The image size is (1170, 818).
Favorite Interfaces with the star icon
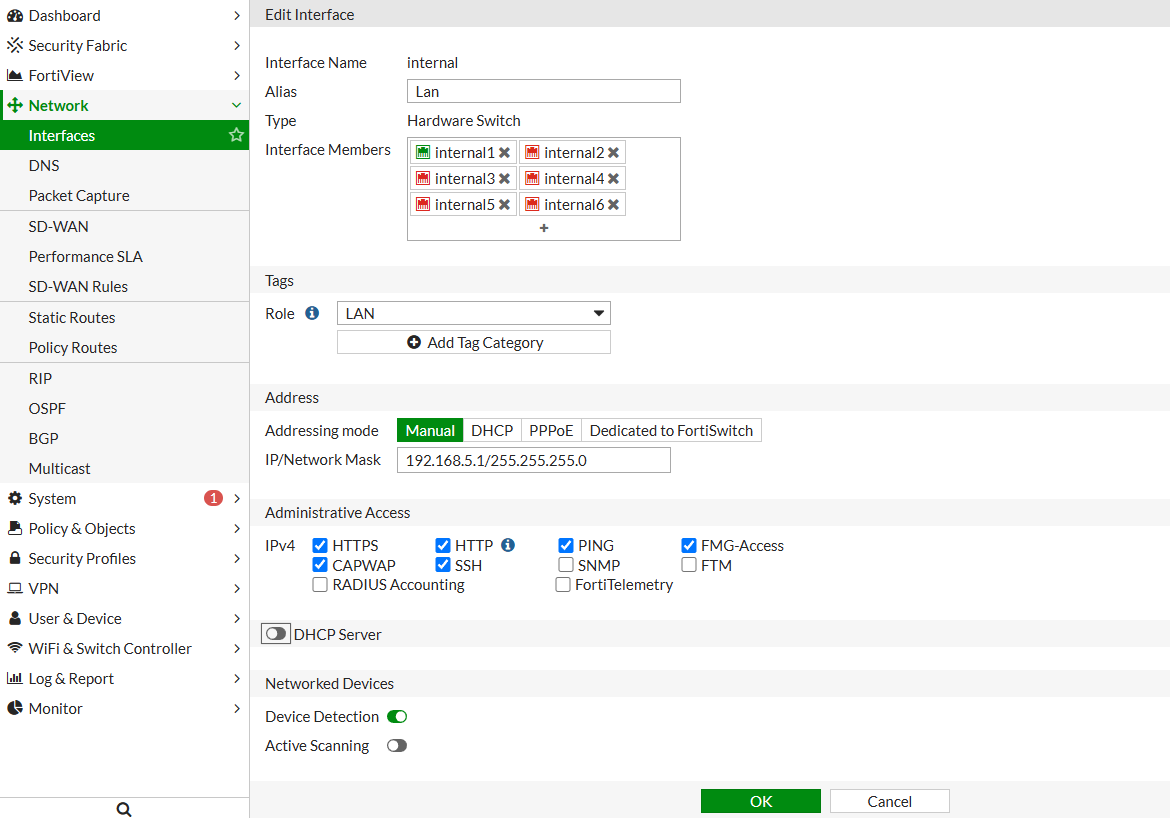pyautogui.click(x=236, y=135)
